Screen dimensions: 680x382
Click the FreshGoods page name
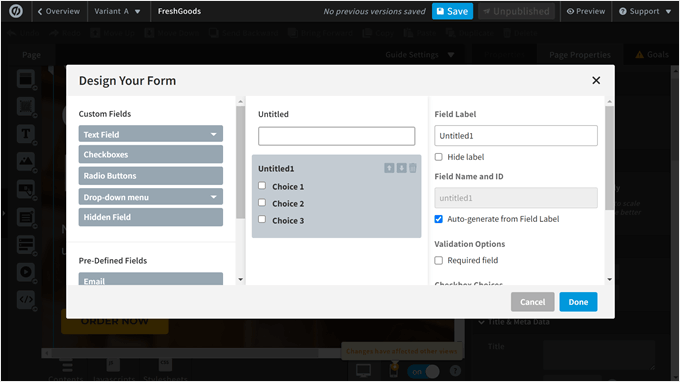point(179,11)
